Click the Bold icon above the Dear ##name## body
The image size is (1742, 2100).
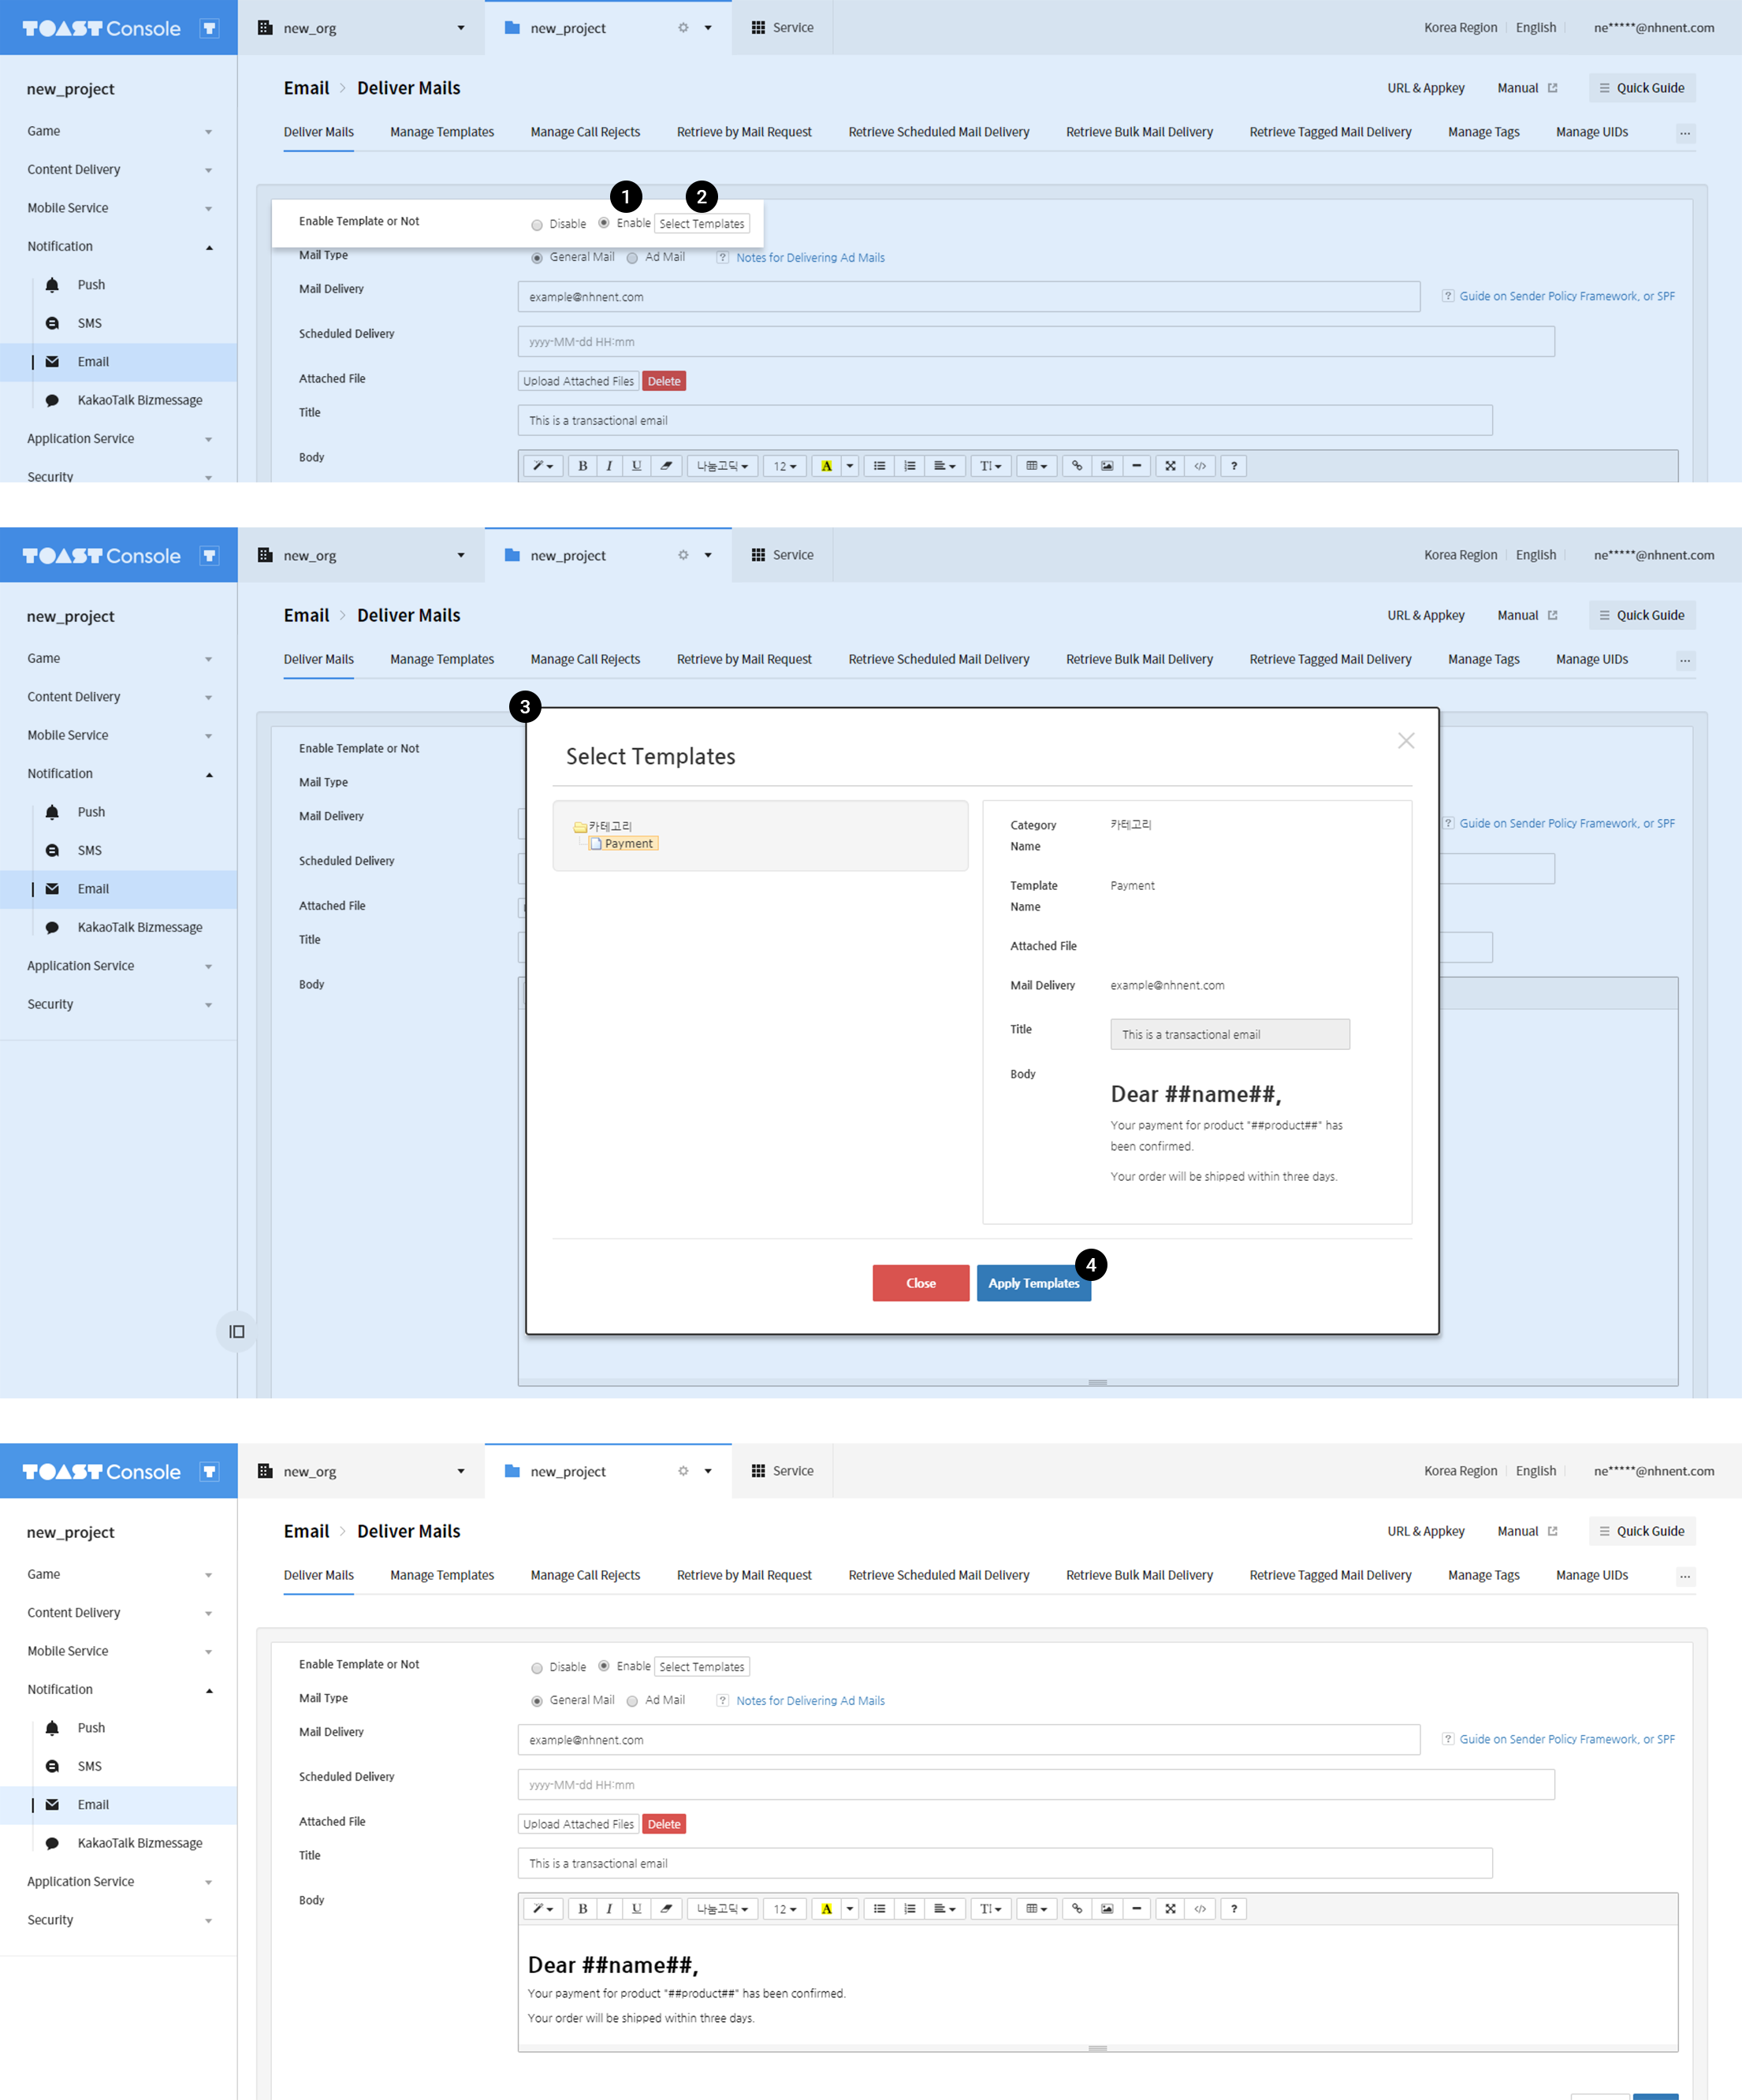point(582,1908)
